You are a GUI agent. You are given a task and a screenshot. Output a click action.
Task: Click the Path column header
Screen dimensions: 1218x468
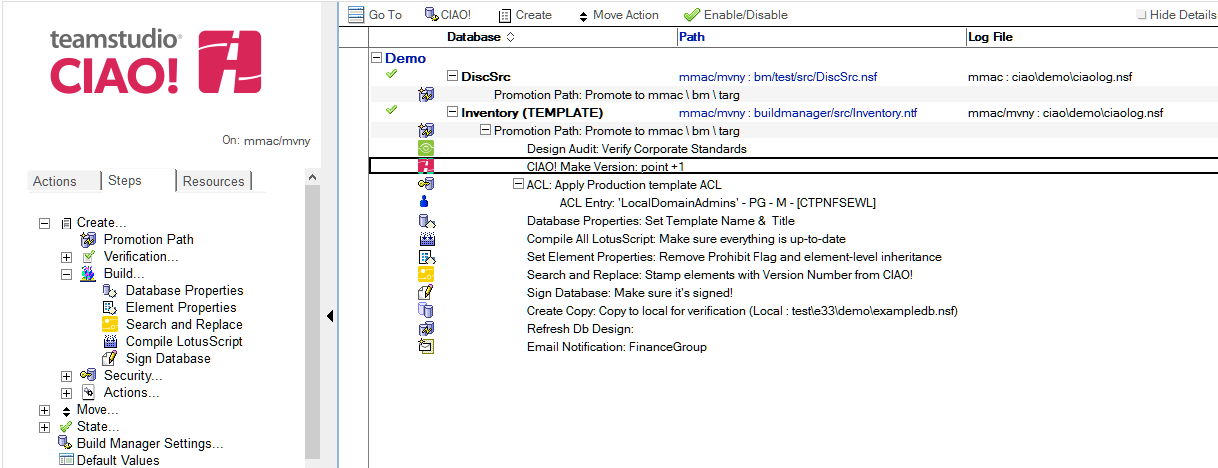(692, 37)
